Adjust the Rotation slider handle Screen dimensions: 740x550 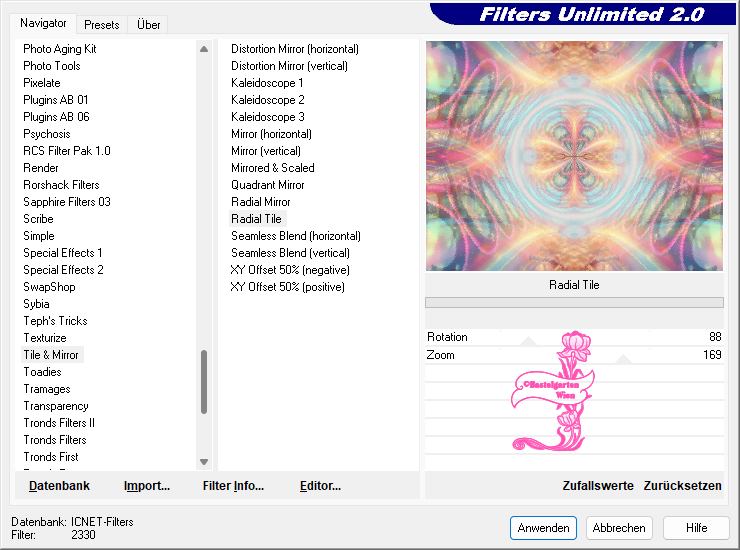(528, 341)
